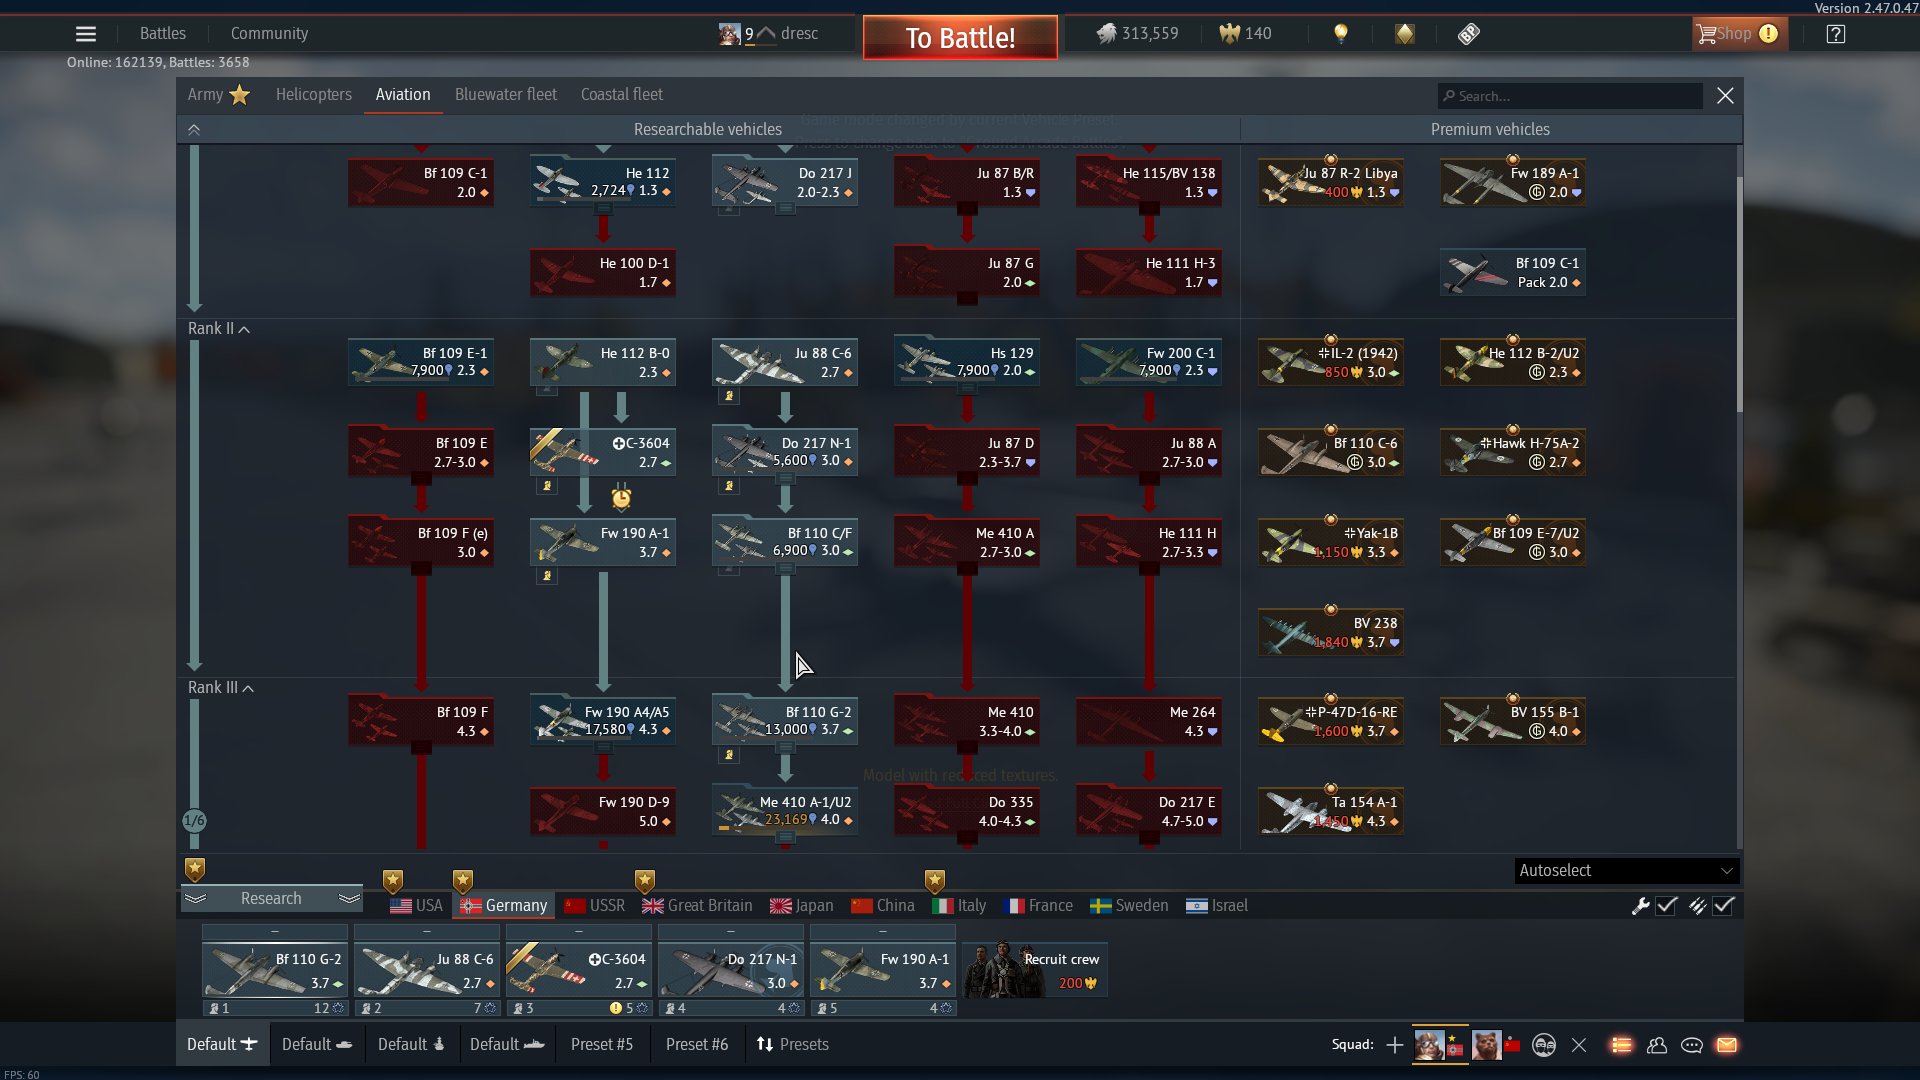The image size is (1920, 1080).
Task: Open the Silver Lions balance 313,559
Action: (x=1138, y=34)
